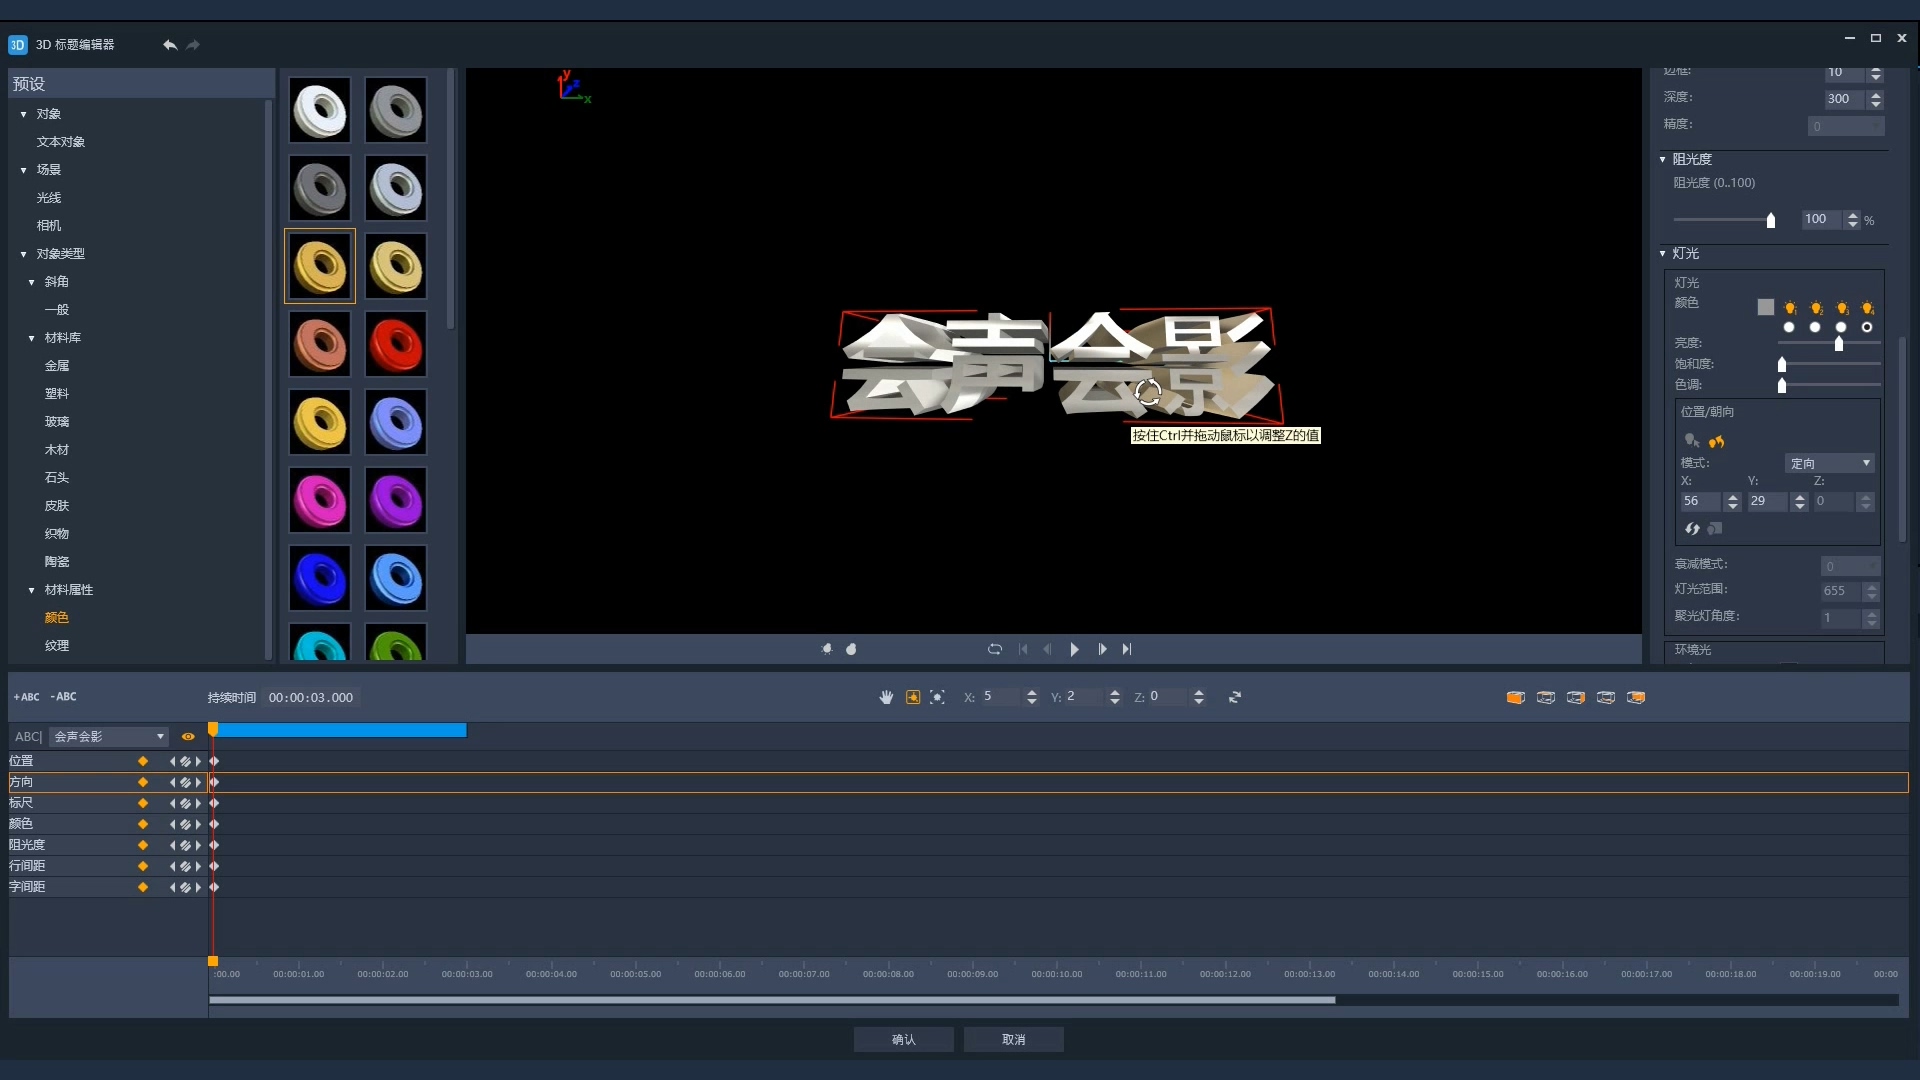
Task: Toggle the 字间距 keyframe diamond
Action: pyautogui.click(x=143, y=887)
